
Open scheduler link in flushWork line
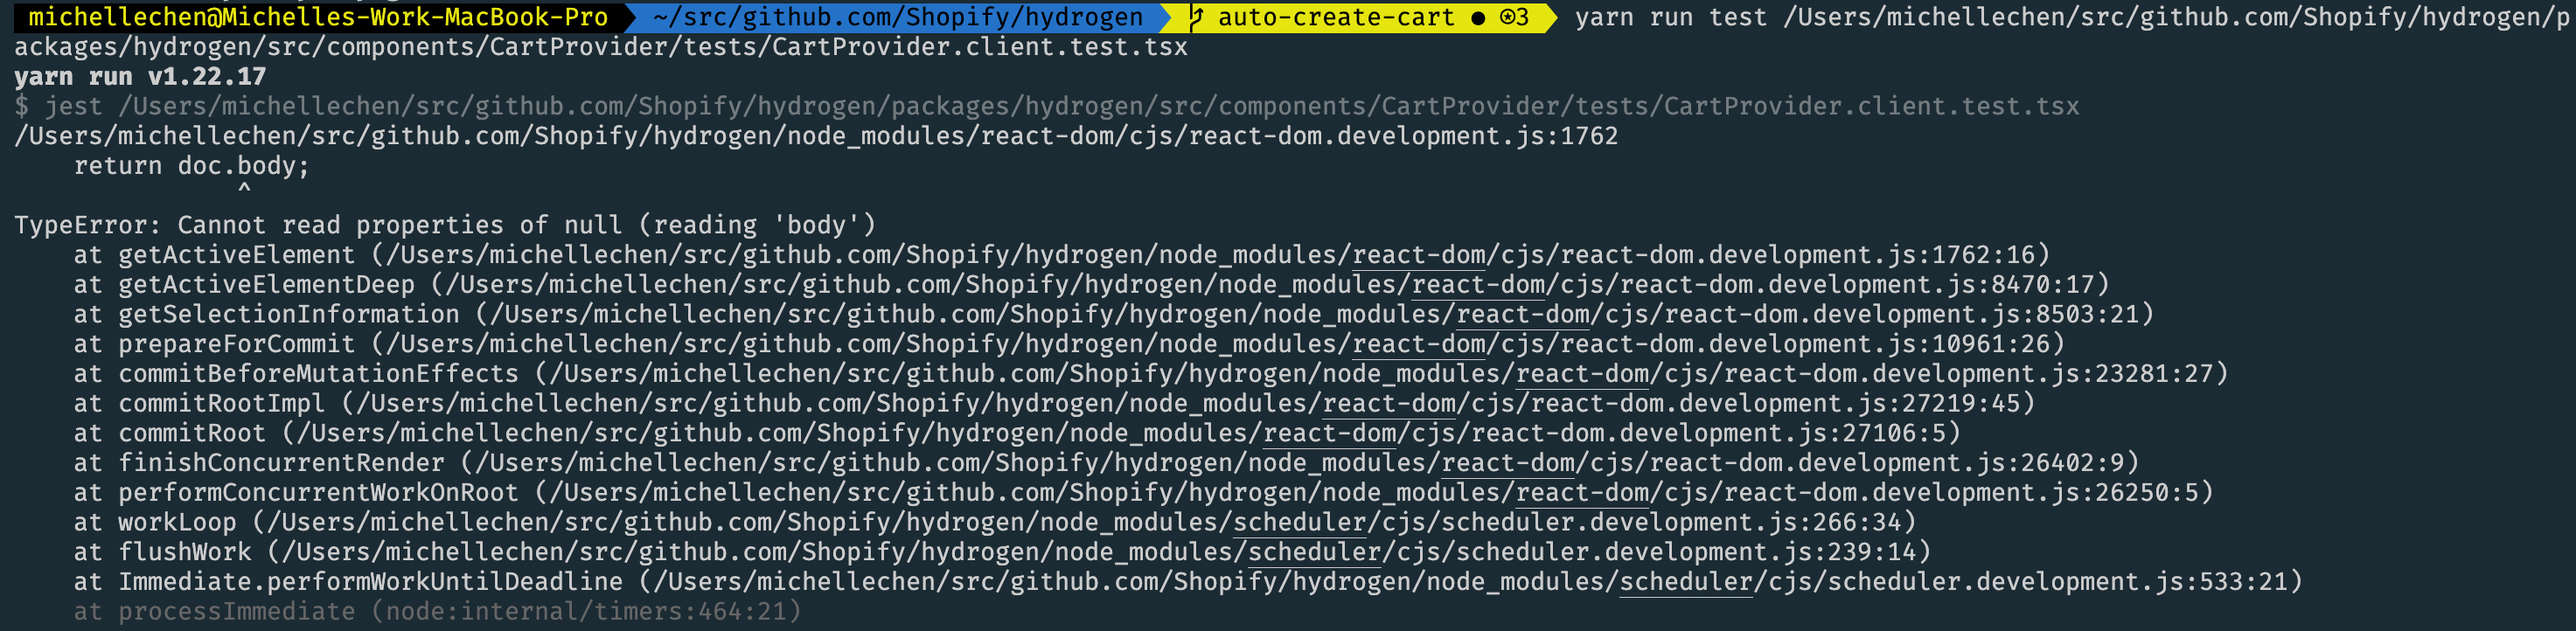tap(1314, 553)
